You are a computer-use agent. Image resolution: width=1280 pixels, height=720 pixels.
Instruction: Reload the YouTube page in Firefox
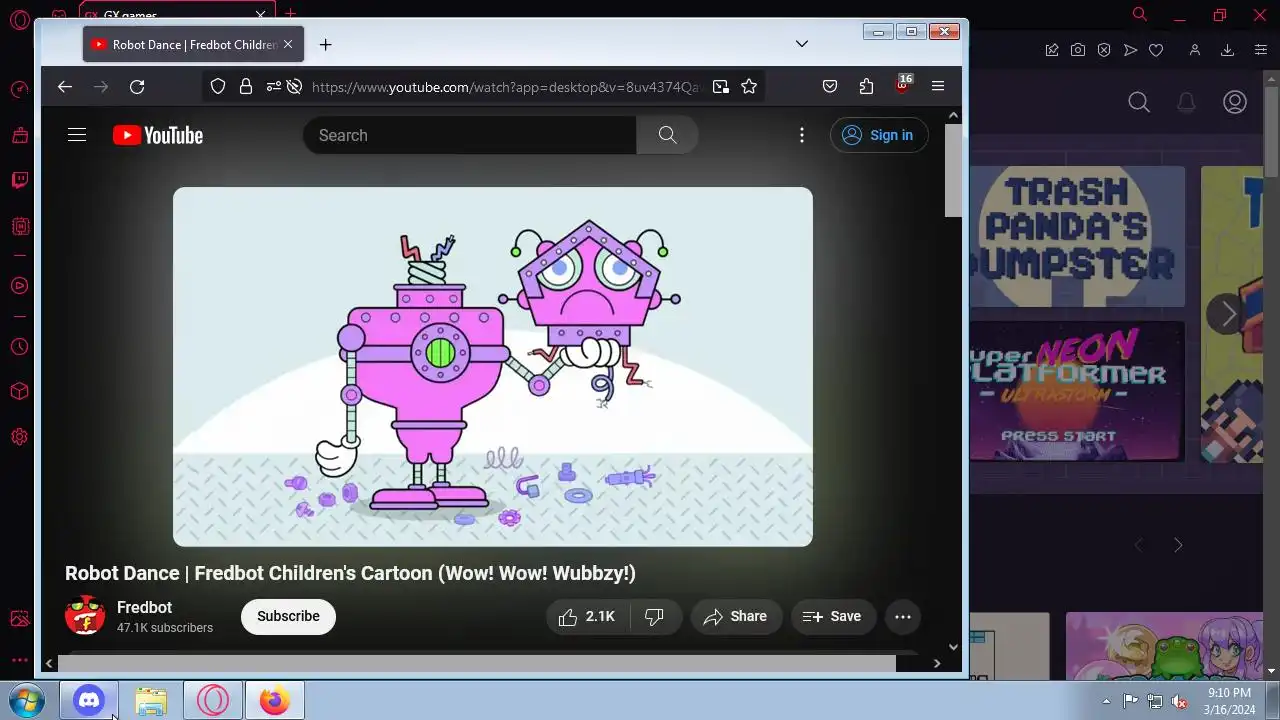(x=137, y=87)
